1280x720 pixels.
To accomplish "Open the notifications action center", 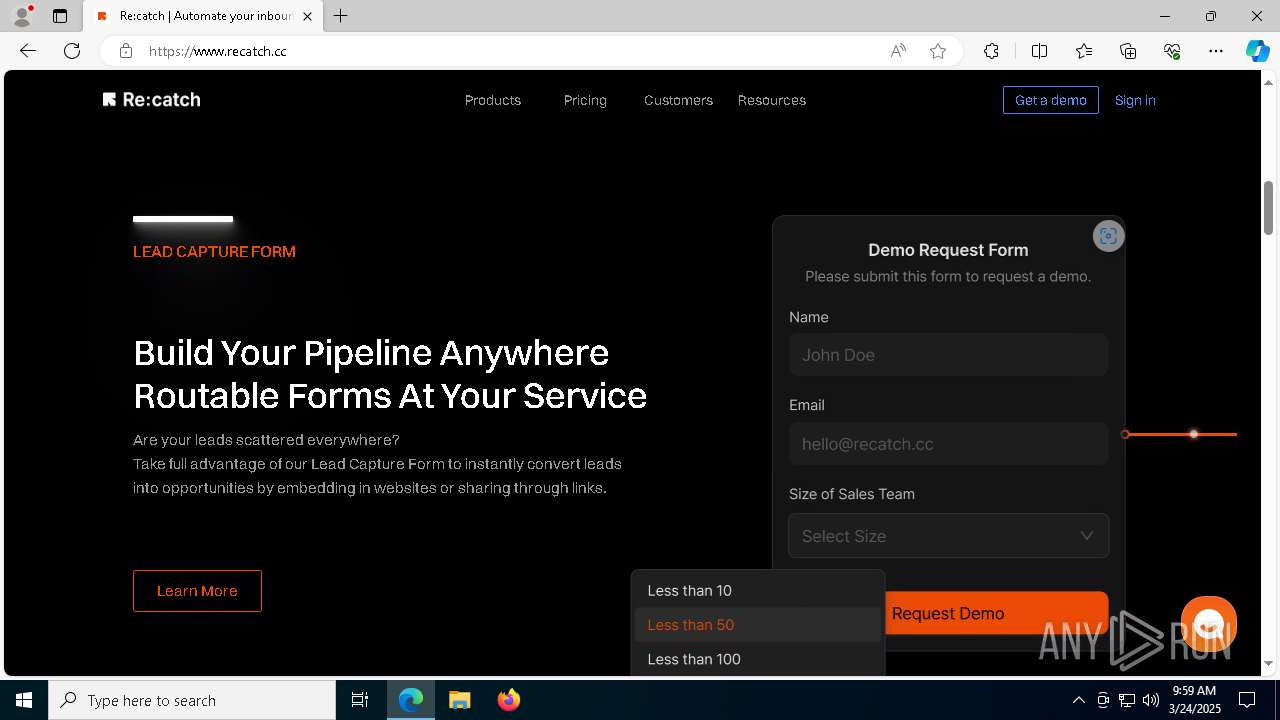I will tap(1247, 700).
